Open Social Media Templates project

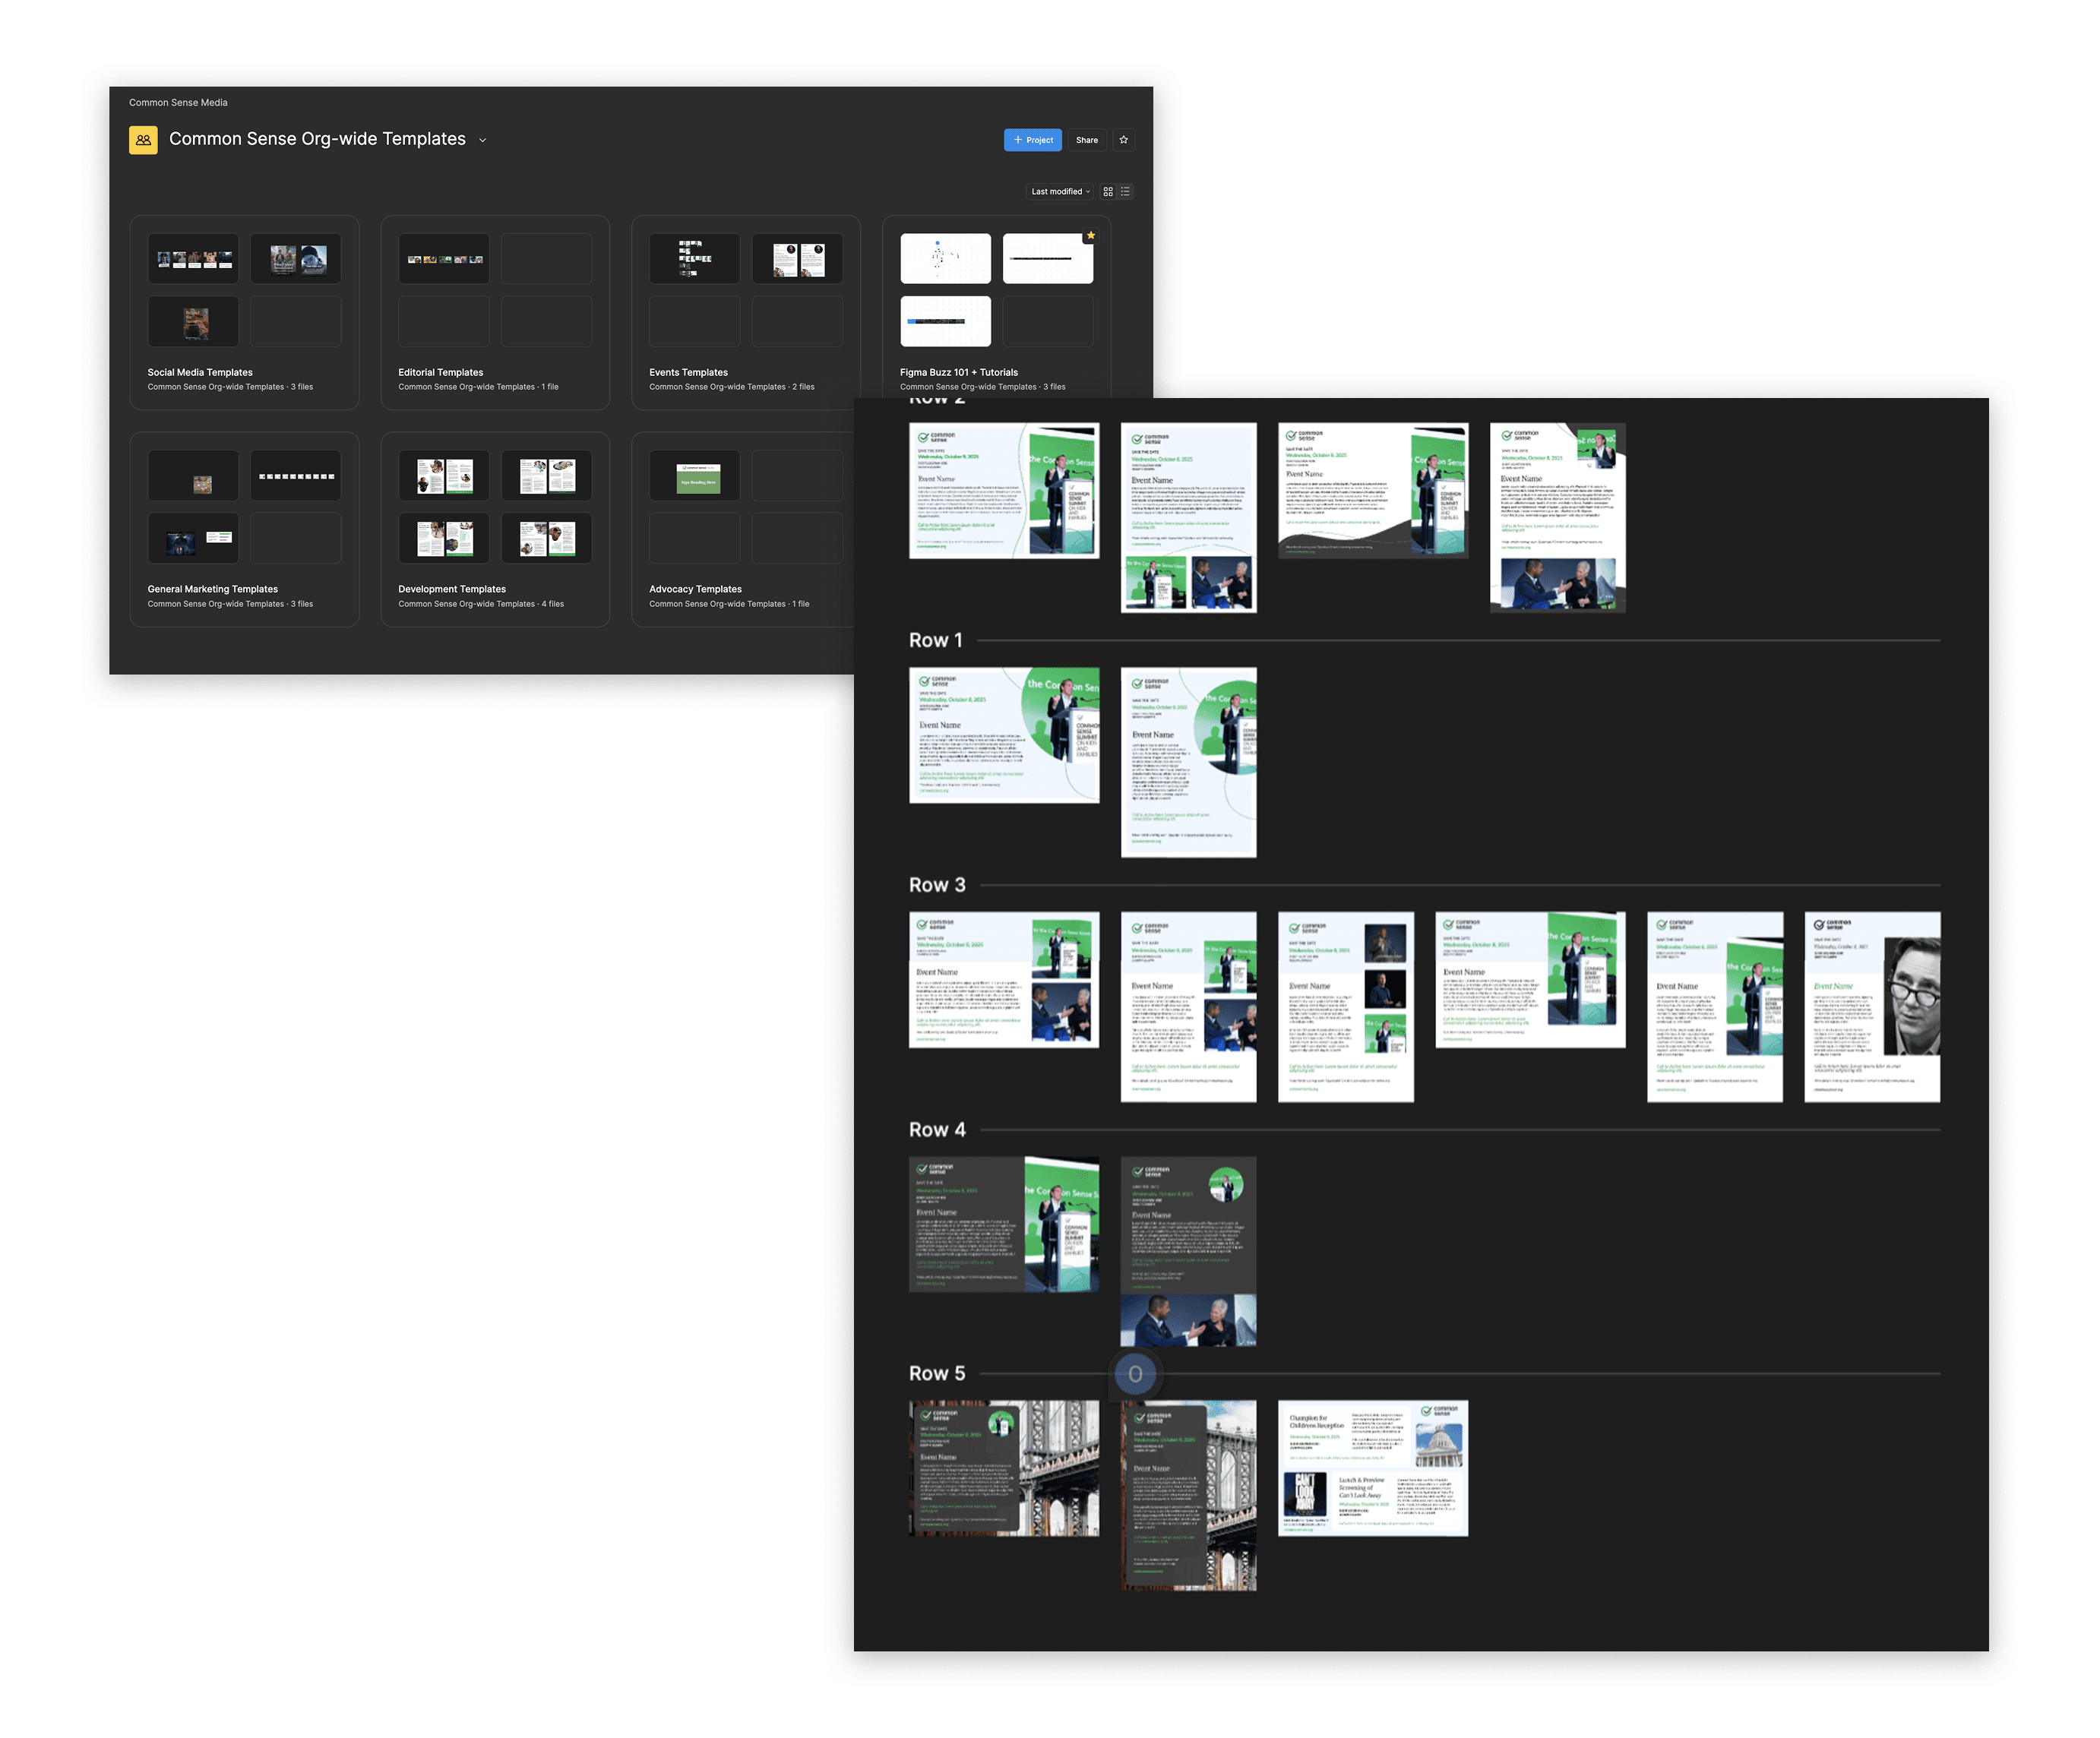click(200, 372)
